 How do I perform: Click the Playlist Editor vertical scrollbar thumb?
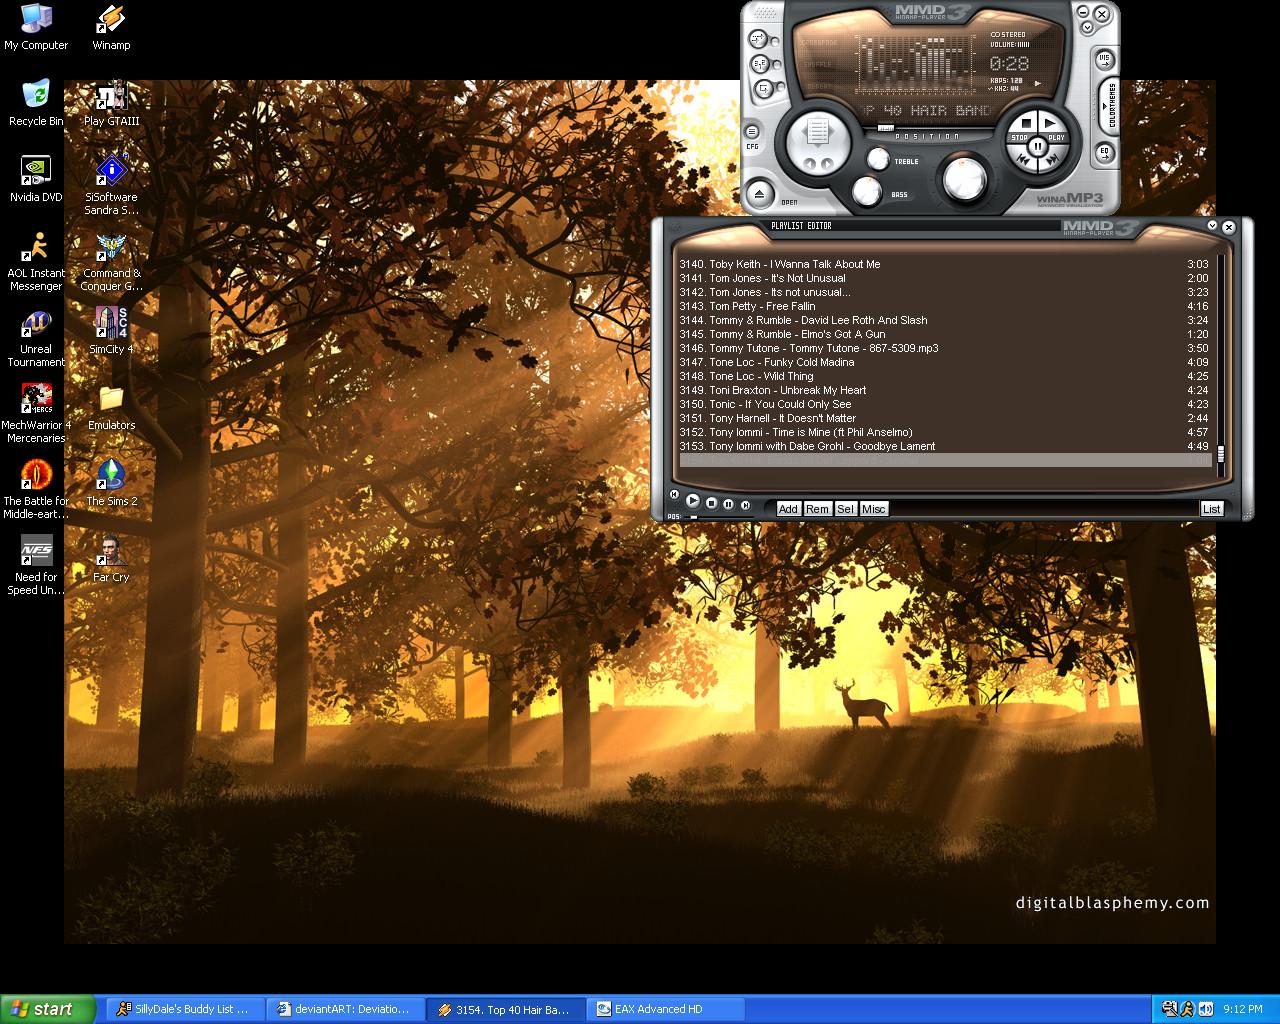click(x=1221, y=454)
